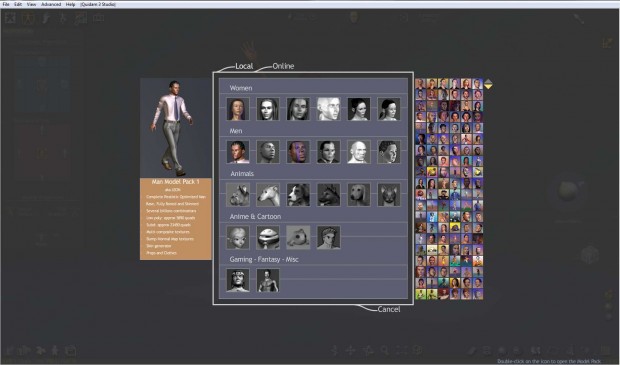Viewport: 620px width, 365px height.
Task: Select the last cat head Animals icon
Action: 389,195
